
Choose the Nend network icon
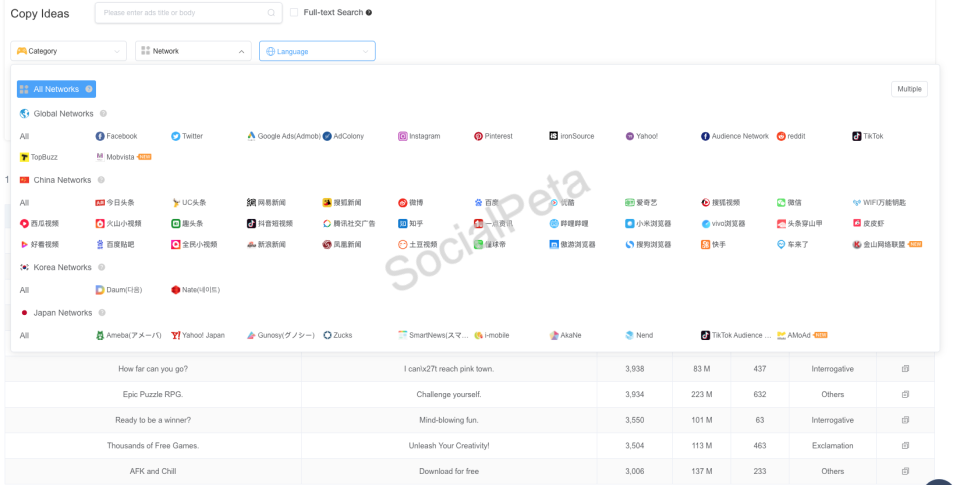click(629, 335)
